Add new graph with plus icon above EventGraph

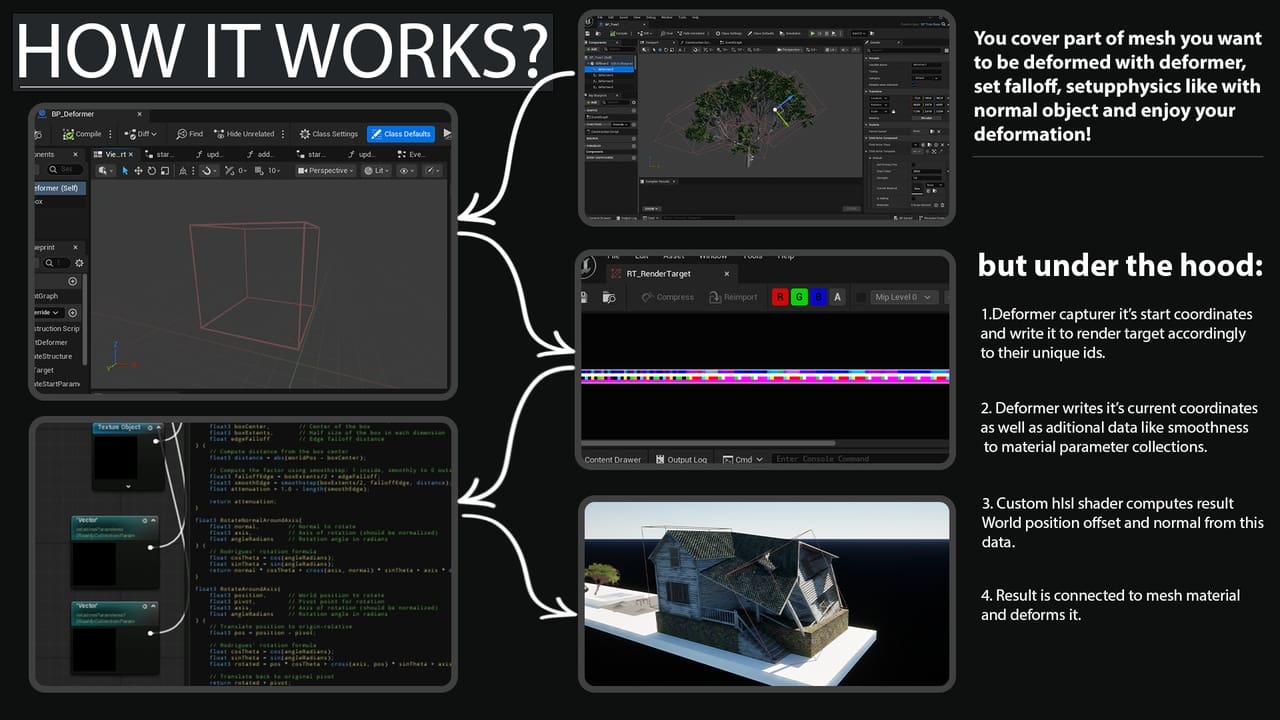click(x=73, y=281)
